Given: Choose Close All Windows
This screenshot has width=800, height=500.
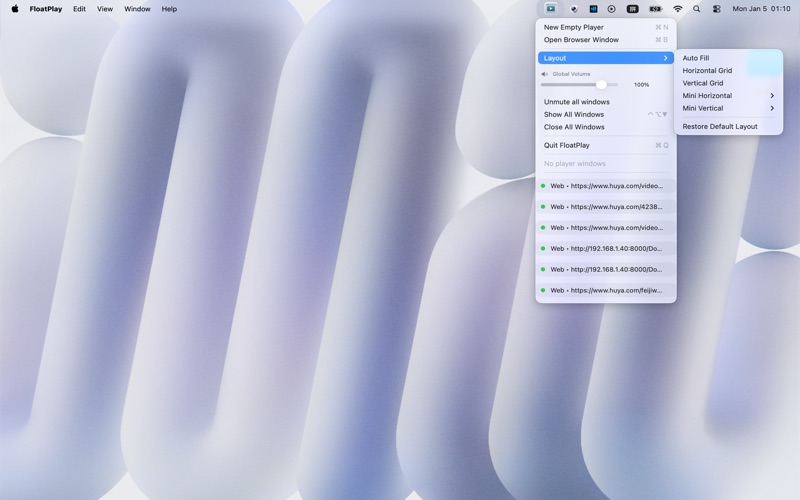Looking at the screenshot, I should coord(606,127).
